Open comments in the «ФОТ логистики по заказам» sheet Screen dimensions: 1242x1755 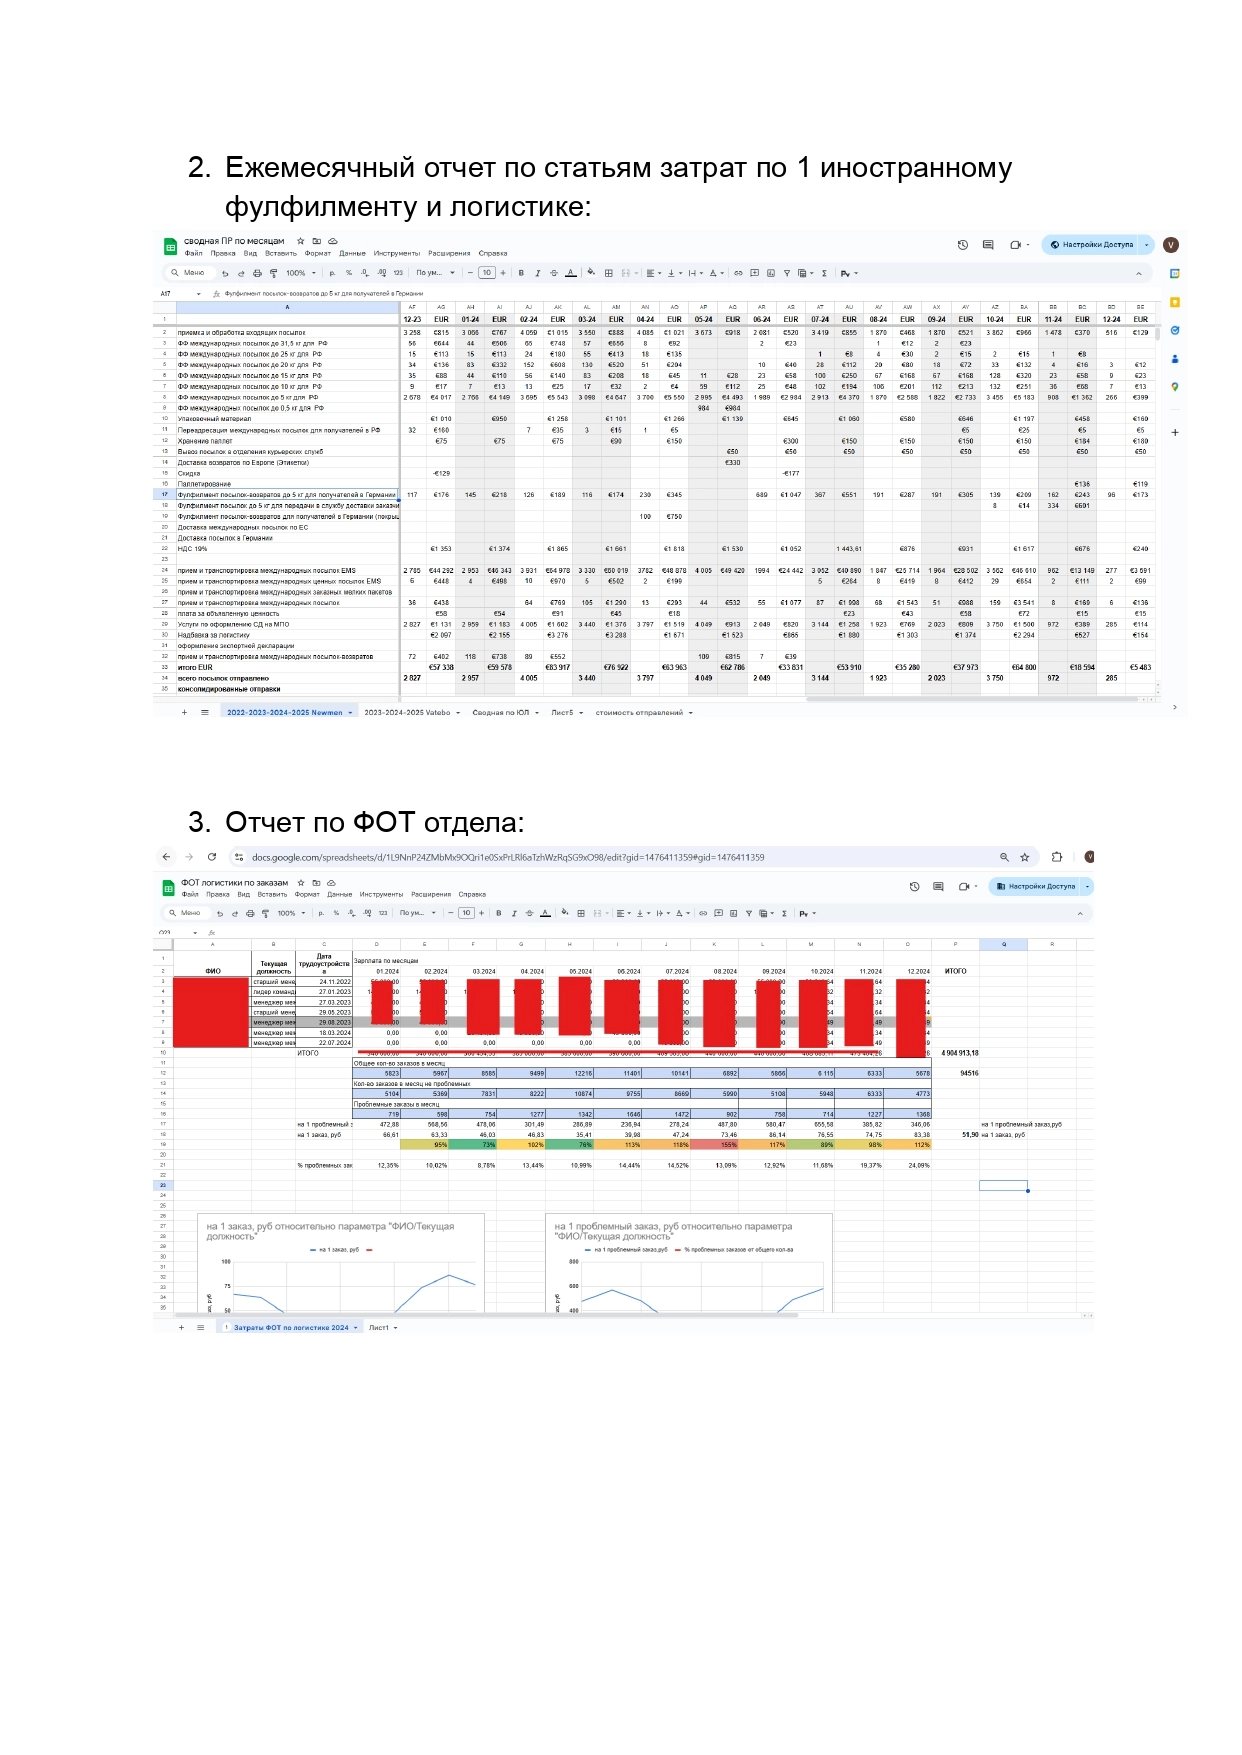[938, 886]
